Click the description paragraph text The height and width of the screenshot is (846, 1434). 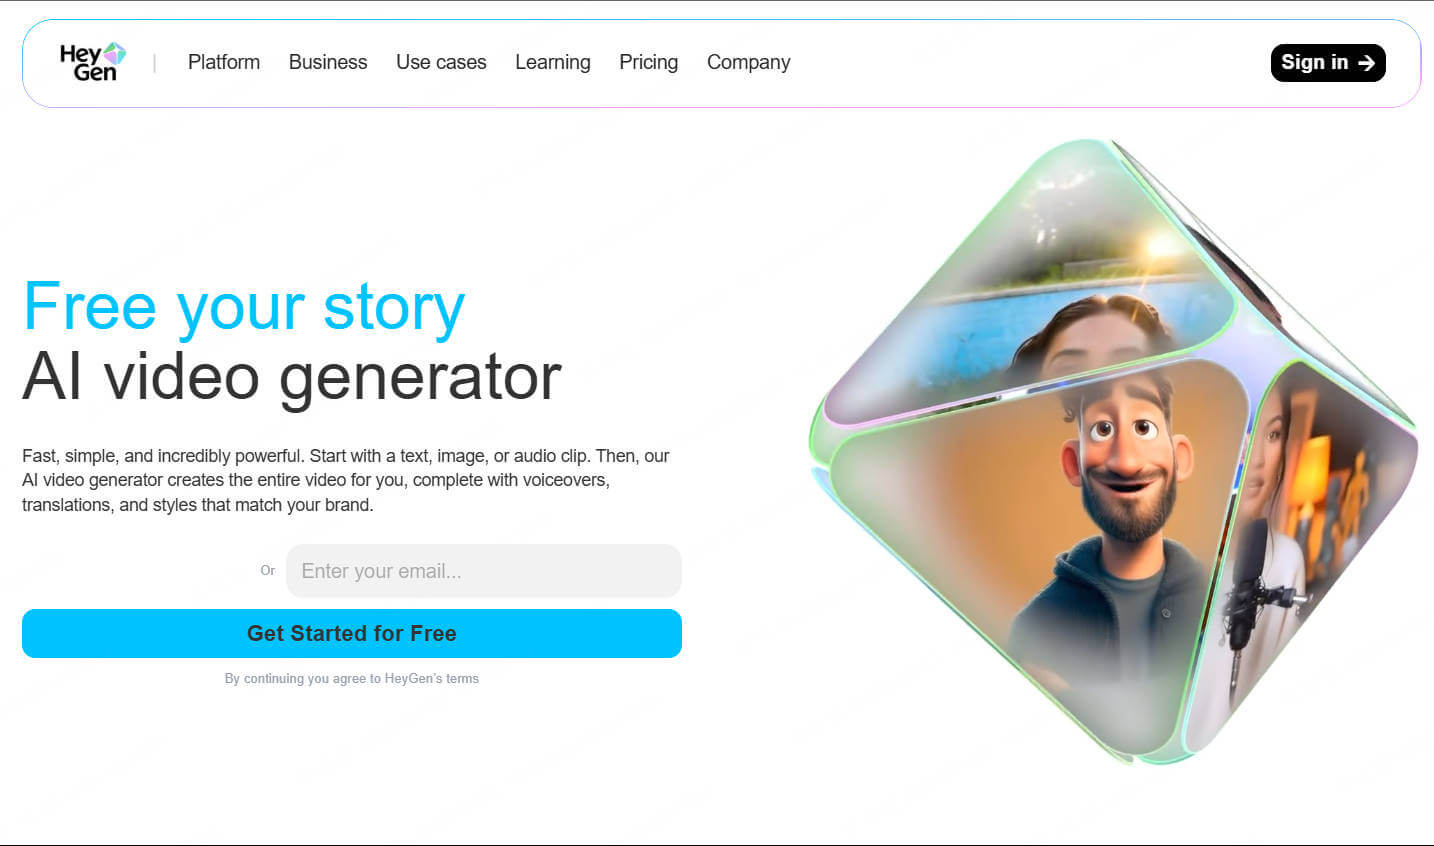346,480
